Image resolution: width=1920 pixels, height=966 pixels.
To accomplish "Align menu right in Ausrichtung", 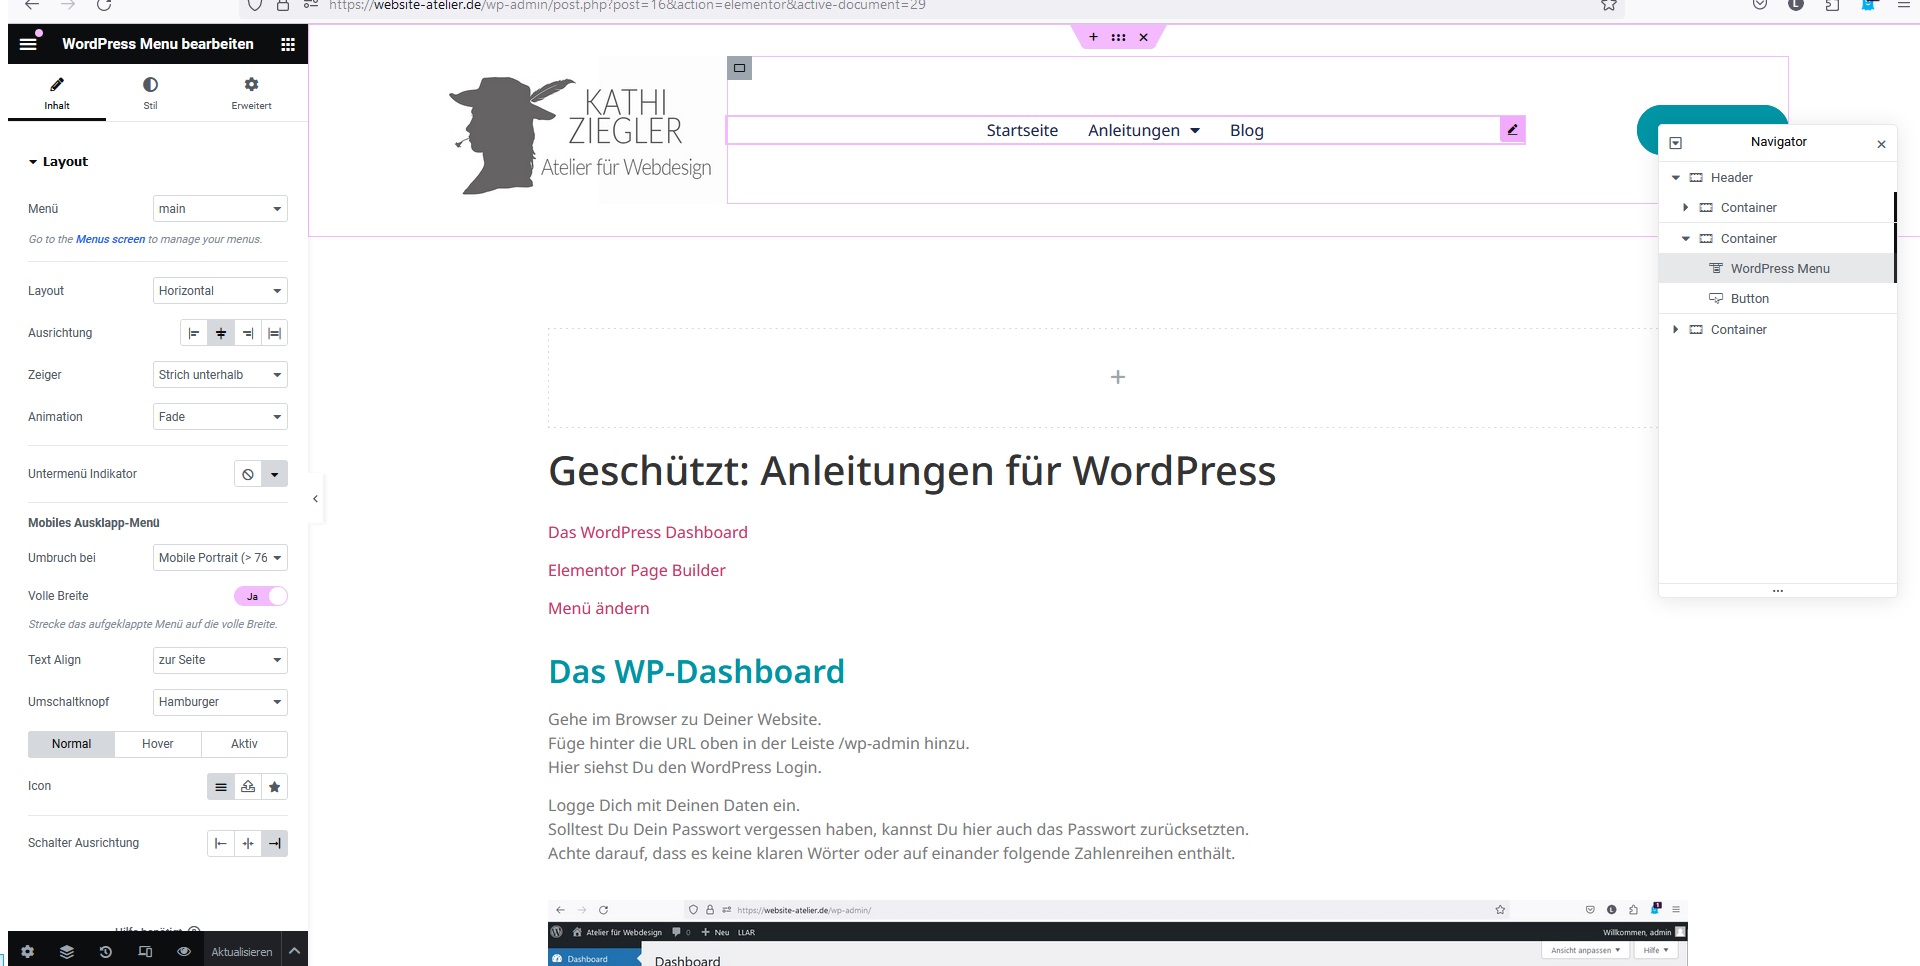I will point(248,333).
